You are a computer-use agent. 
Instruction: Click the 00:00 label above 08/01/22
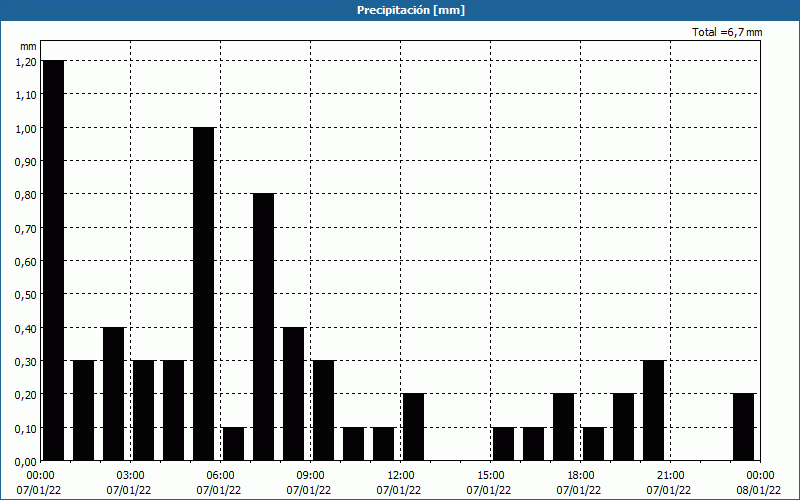point(760,476)
